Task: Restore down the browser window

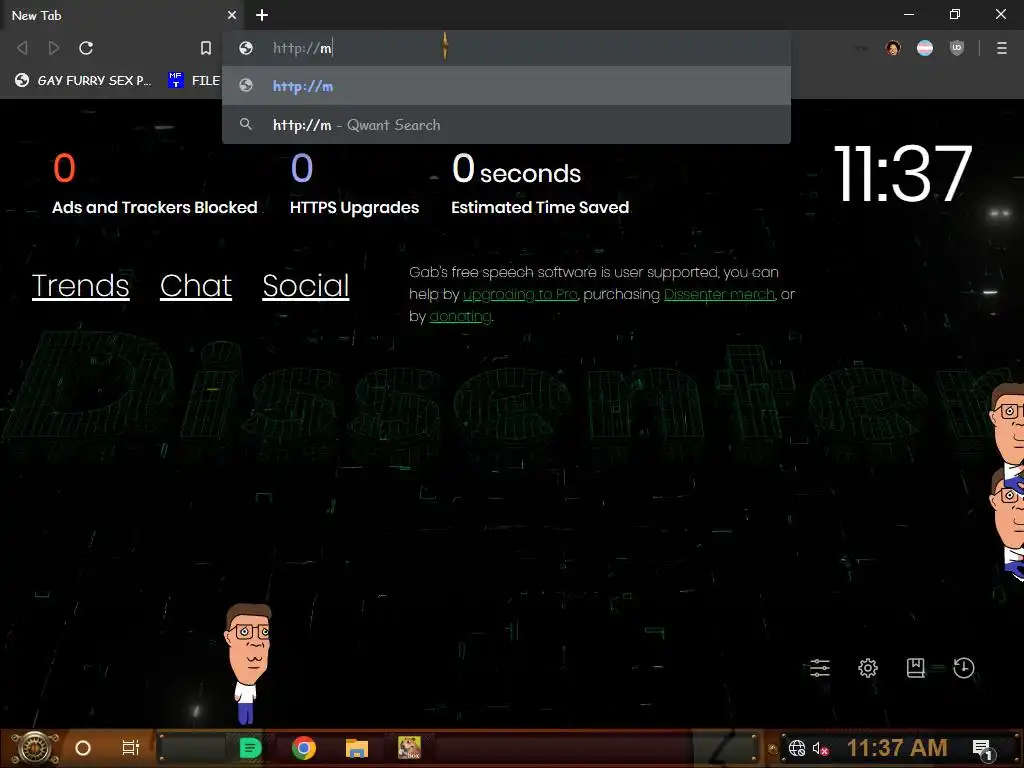Action: point(955,14)
